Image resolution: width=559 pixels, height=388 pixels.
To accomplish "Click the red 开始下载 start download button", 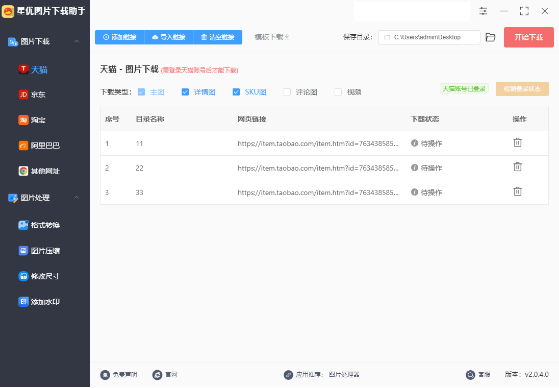I will pos(529,37).
